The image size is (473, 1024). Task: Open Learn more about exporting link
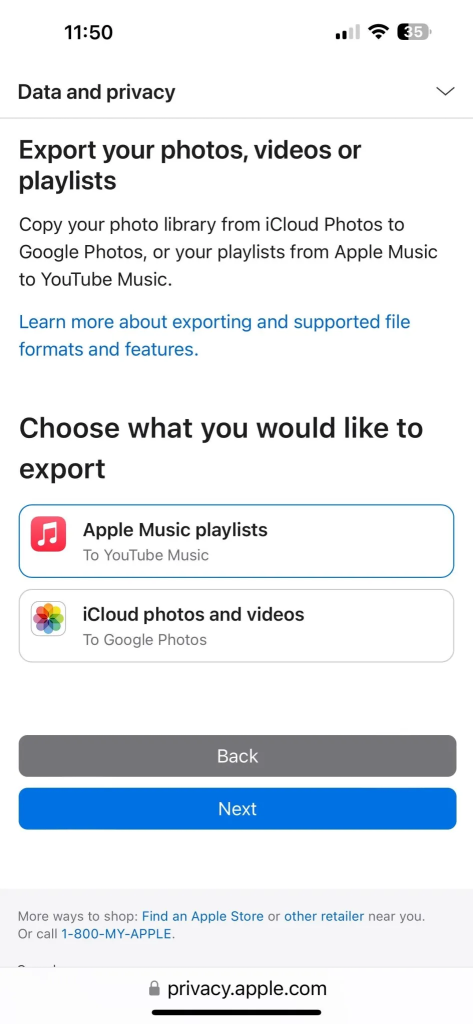(214, 336)
